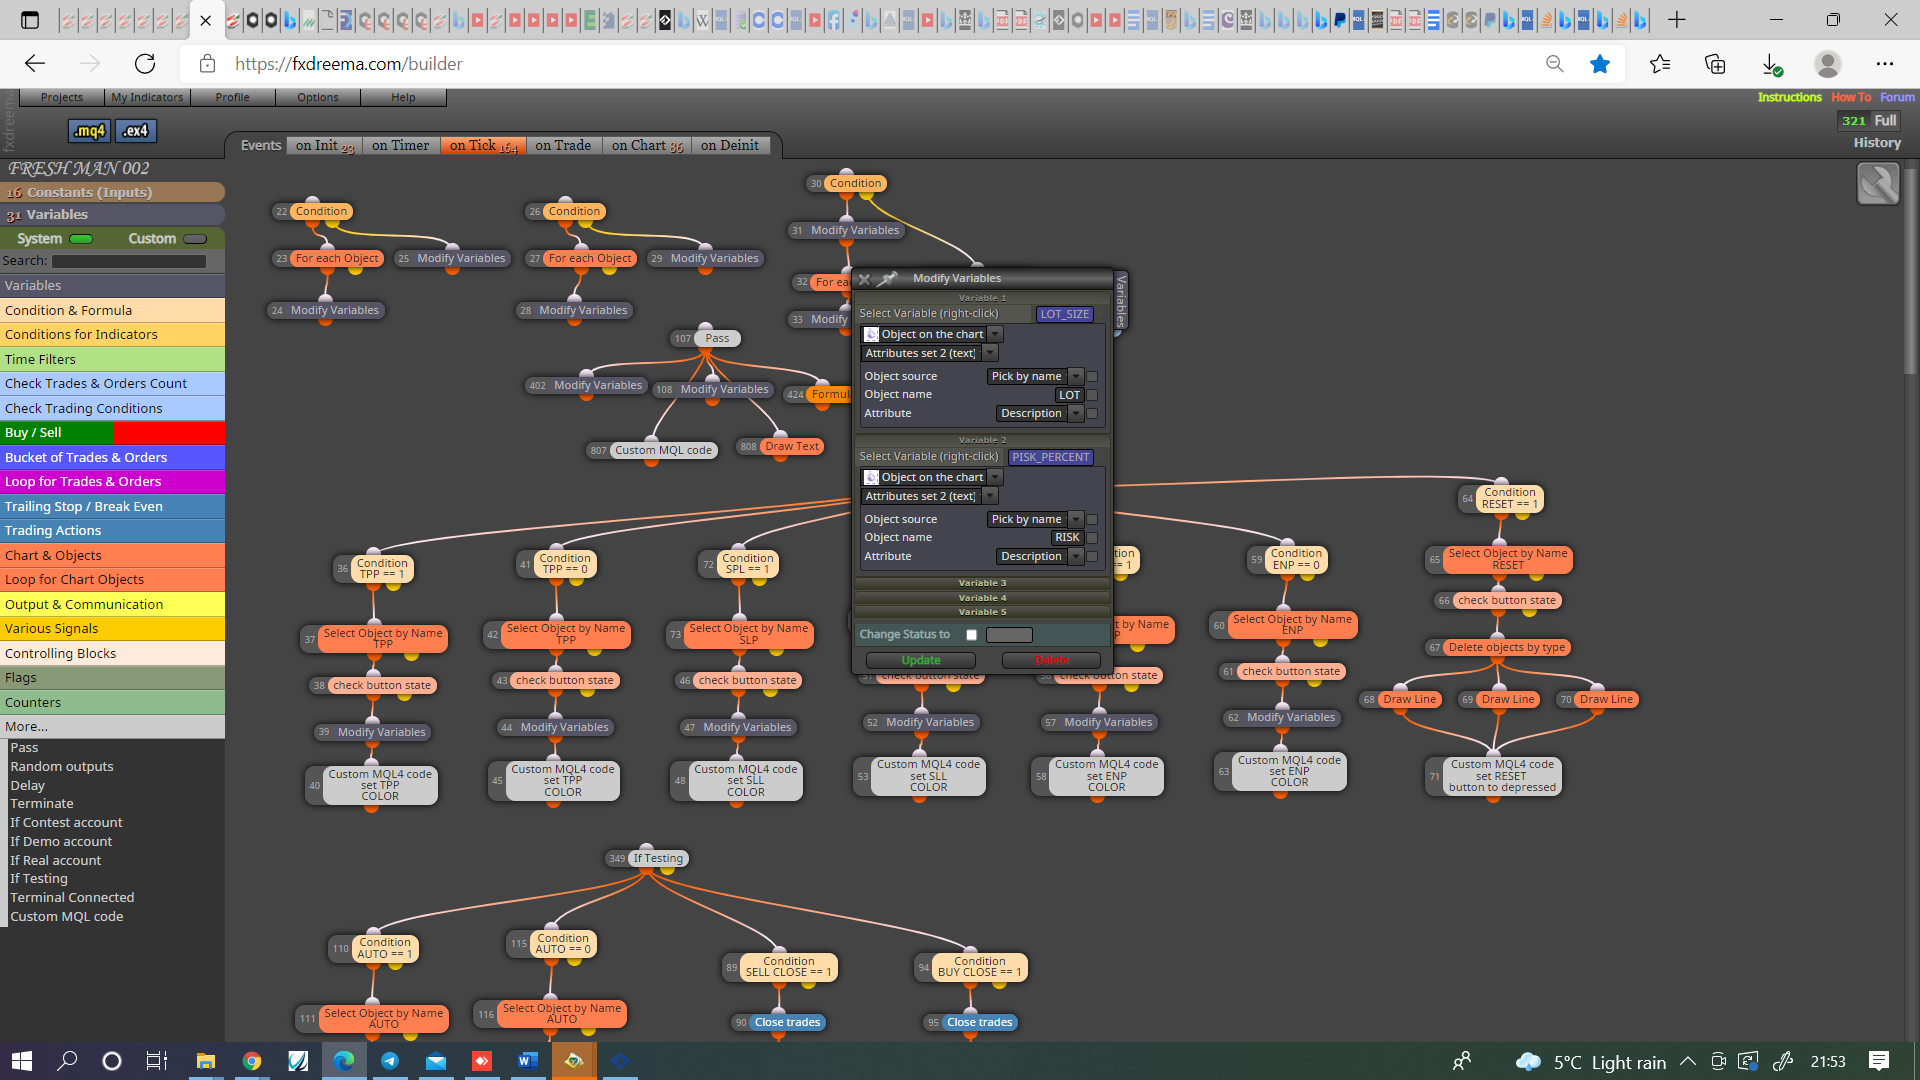Close the Modify Variables dialog

(x=865, y=279)
